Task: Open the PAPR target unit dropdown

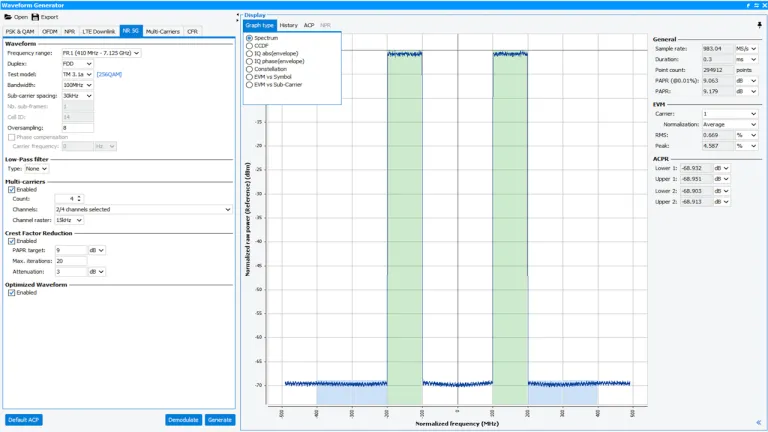Action: pyautogui.click(x=96, y=250)
